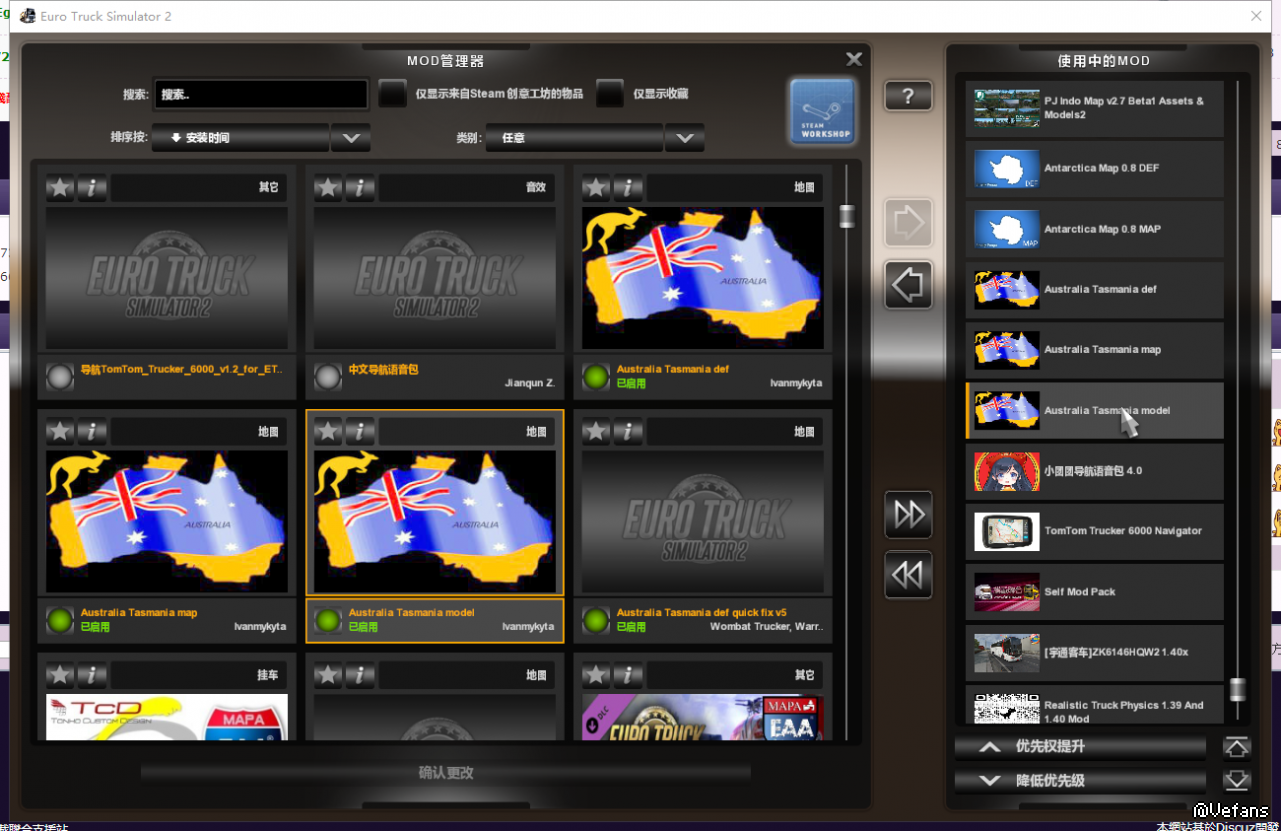
Task: Click the right arrow to activate mod
Action: click(908, 223)
